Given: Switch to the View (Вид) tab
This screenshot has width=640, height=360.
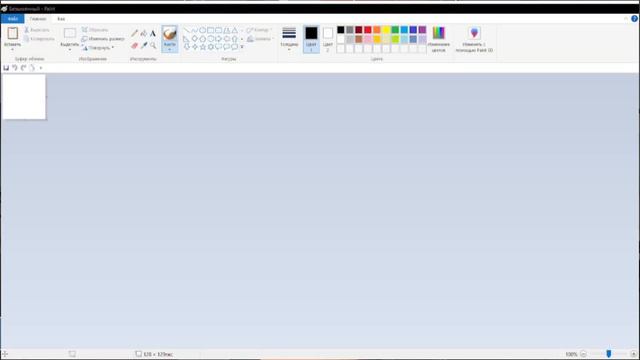Looking at the screenshot, I should pyautogui.click(x=61, y=19).
